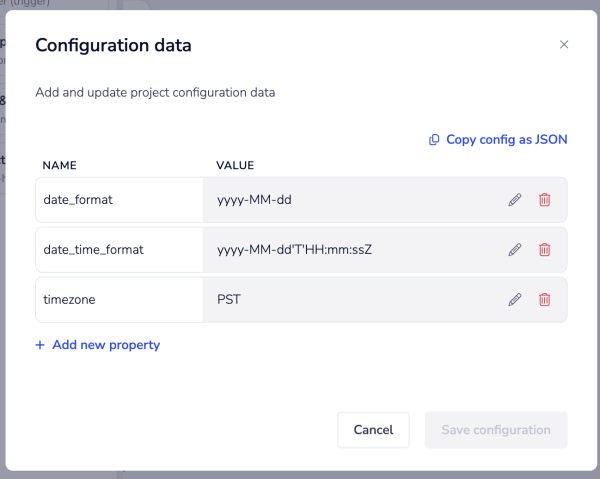This screenshot has width=600, height=479.
Task: Remove date_time_format using its trash icon
Action: [544, 249]
